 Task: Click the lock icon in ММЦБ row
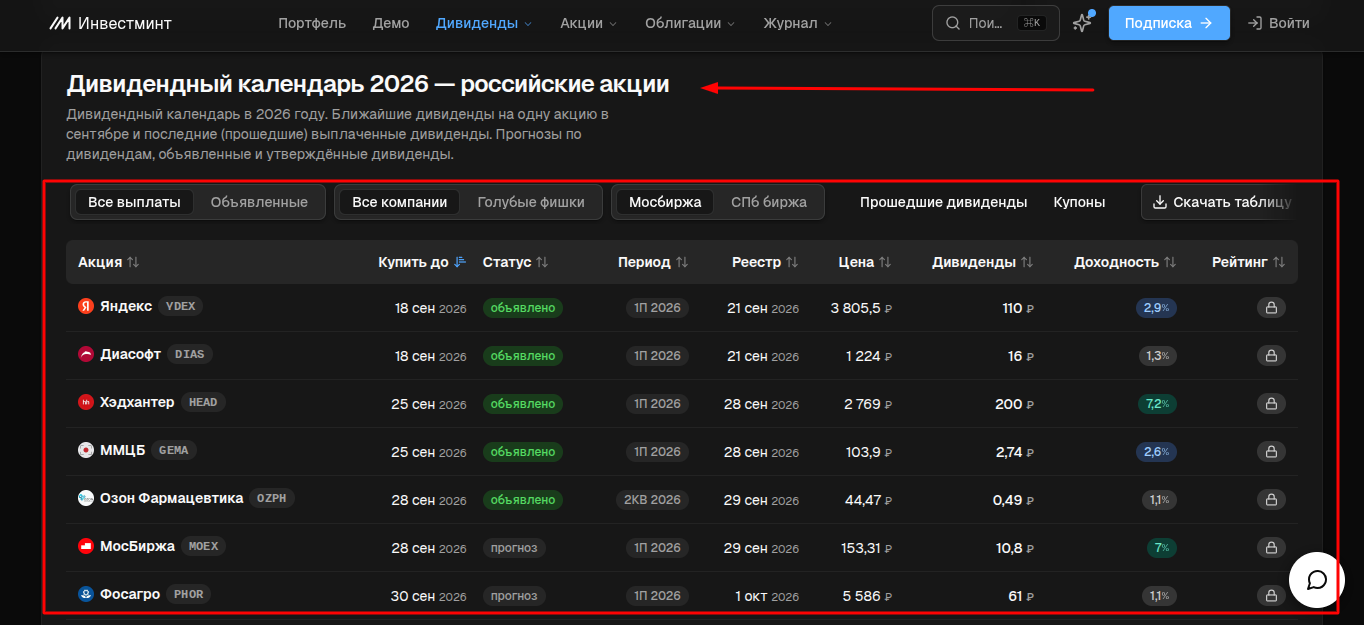[1271, 452]
